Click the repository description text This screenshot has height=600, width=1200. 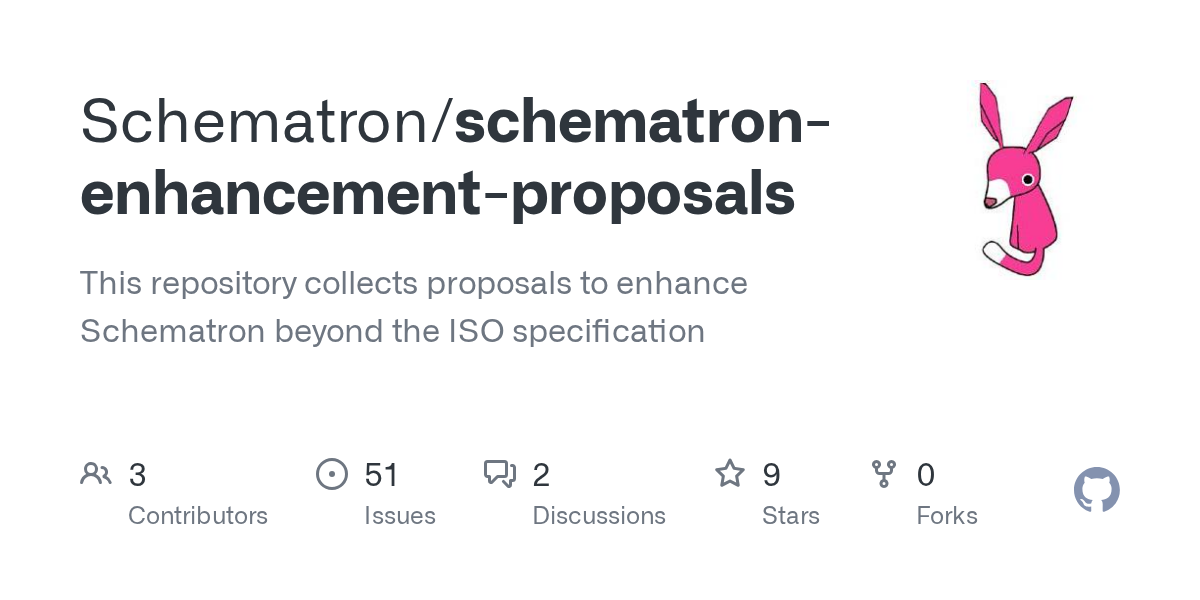click(x=414, y=307)
